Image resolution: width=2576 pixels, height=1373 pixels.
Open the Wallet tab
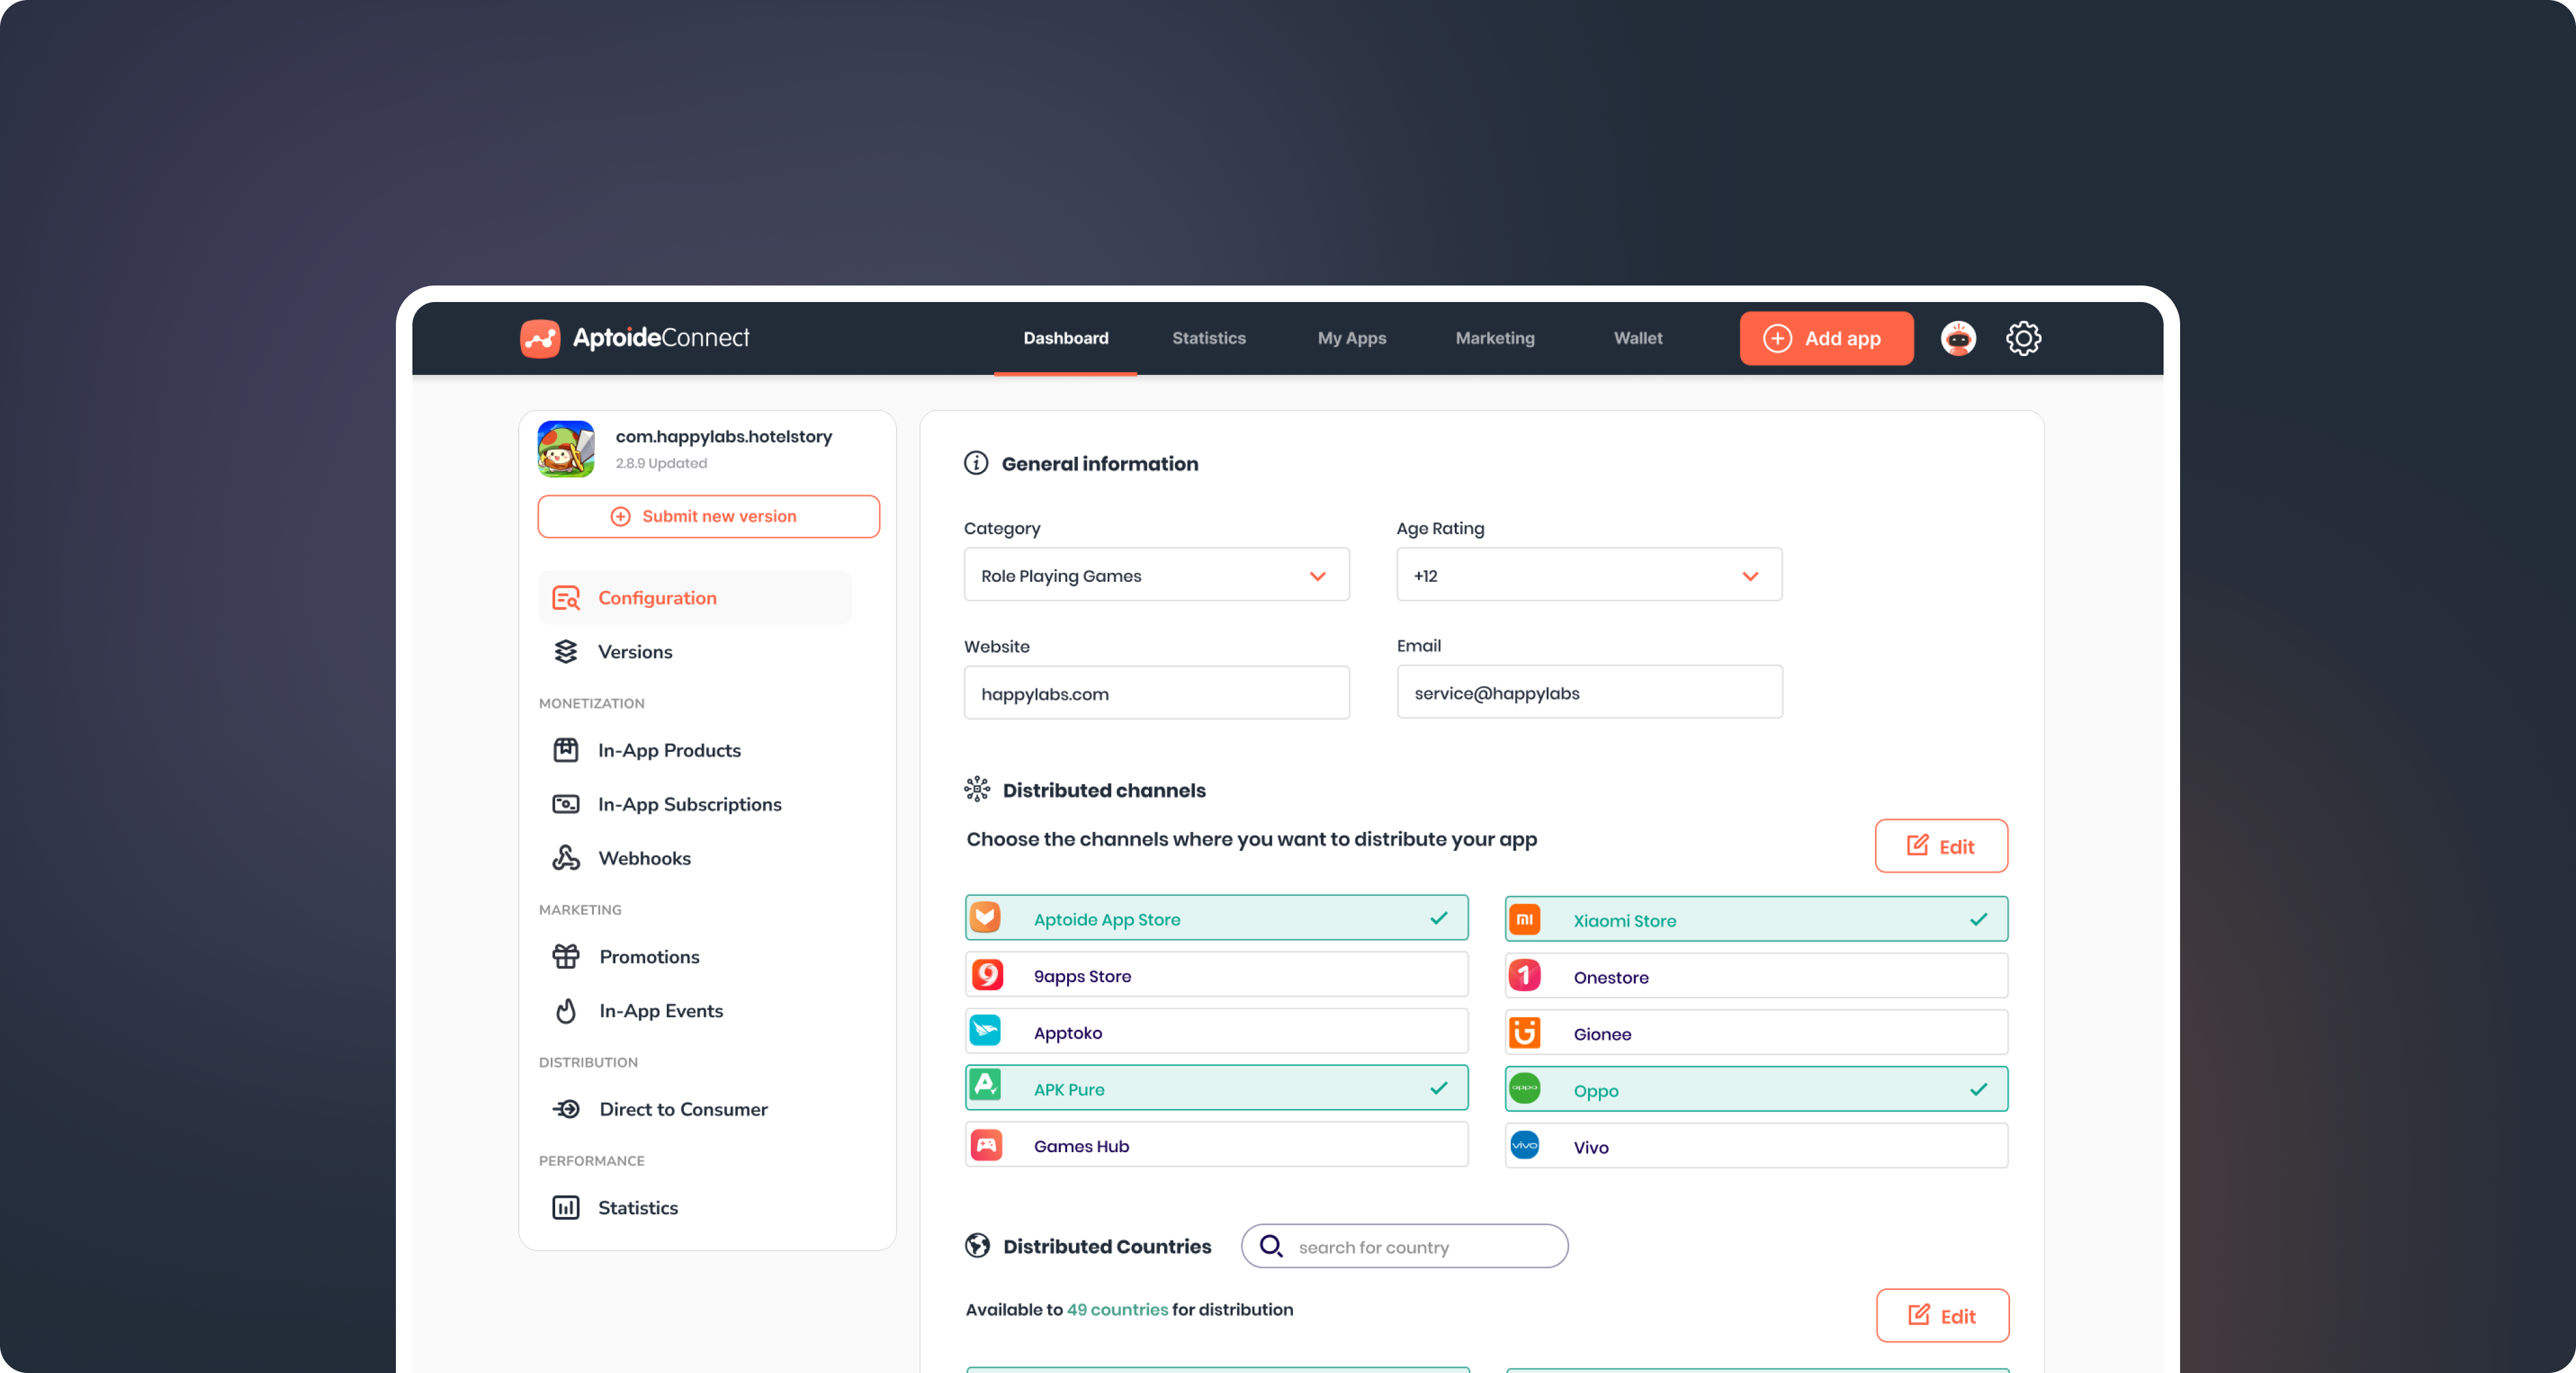tap(1637, 338)
